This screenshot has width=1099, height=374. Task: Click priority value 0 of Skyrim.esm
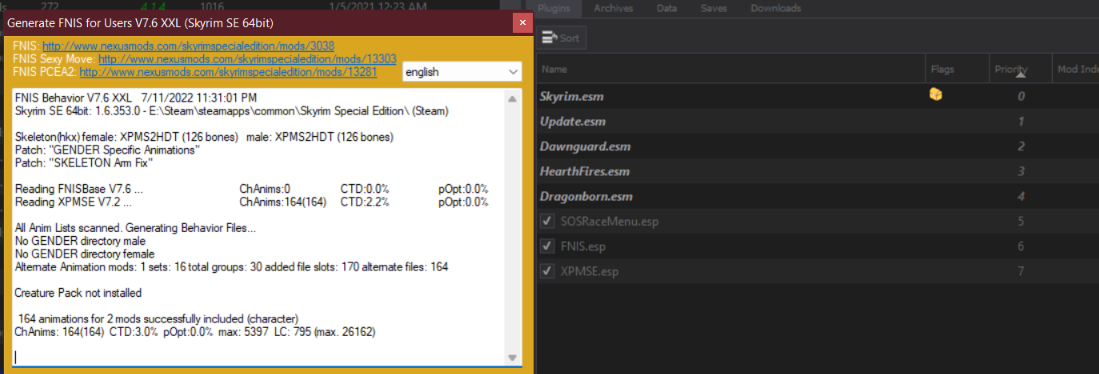(x=1021, y=96)
